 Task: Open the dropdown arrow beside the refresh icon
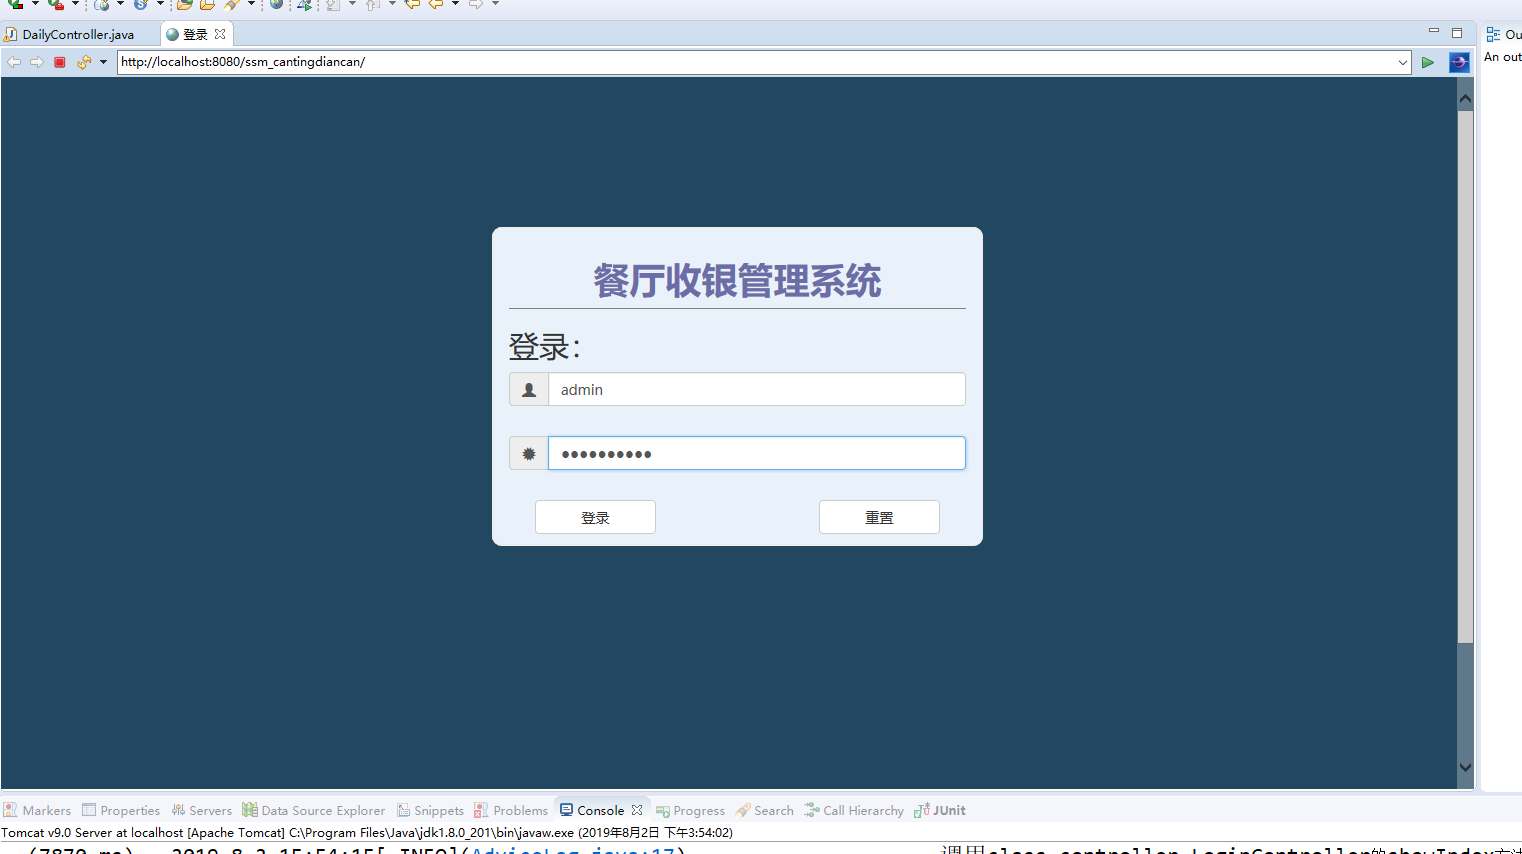103,62
